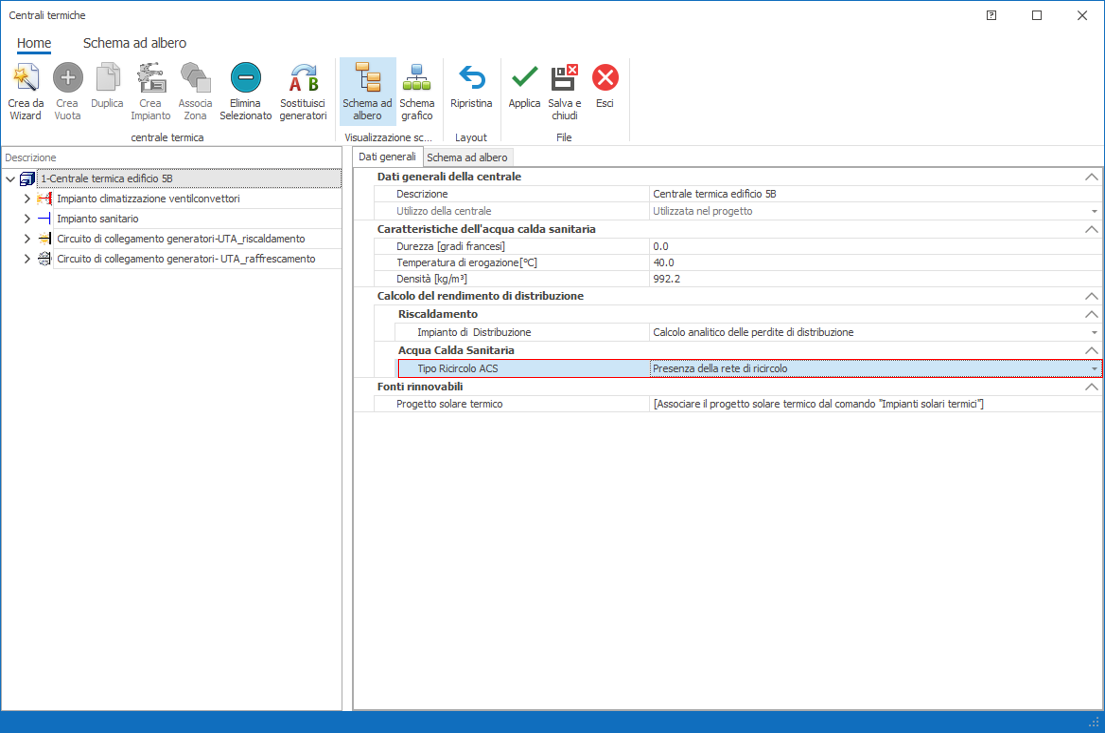Screen dimensions: 1105x733
Task: Click the Esci red icon
Action: [605, 78]
